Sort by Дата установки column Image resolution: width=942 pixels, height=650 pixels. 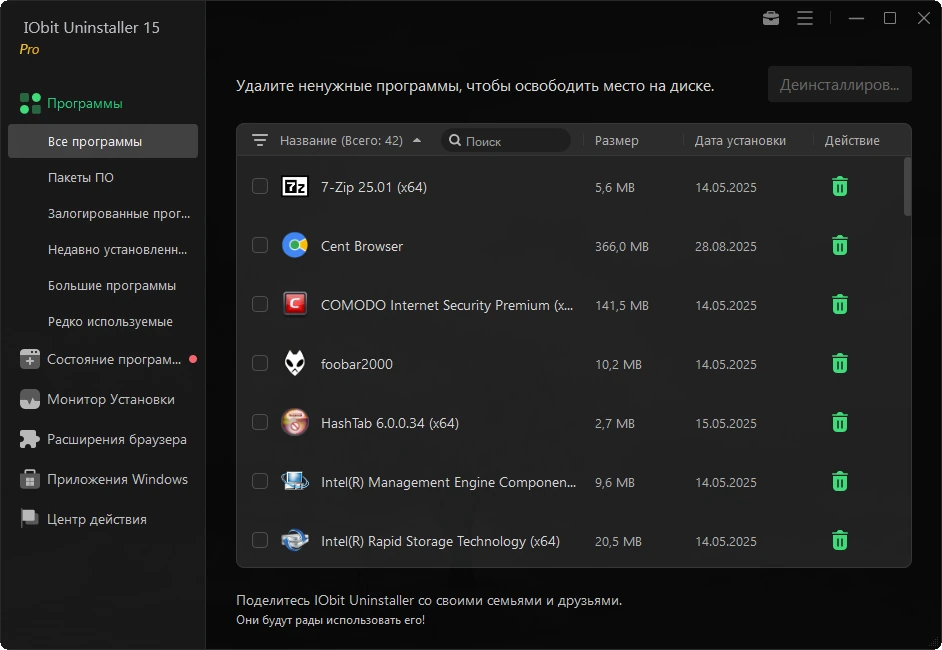[x=740, y=141]
